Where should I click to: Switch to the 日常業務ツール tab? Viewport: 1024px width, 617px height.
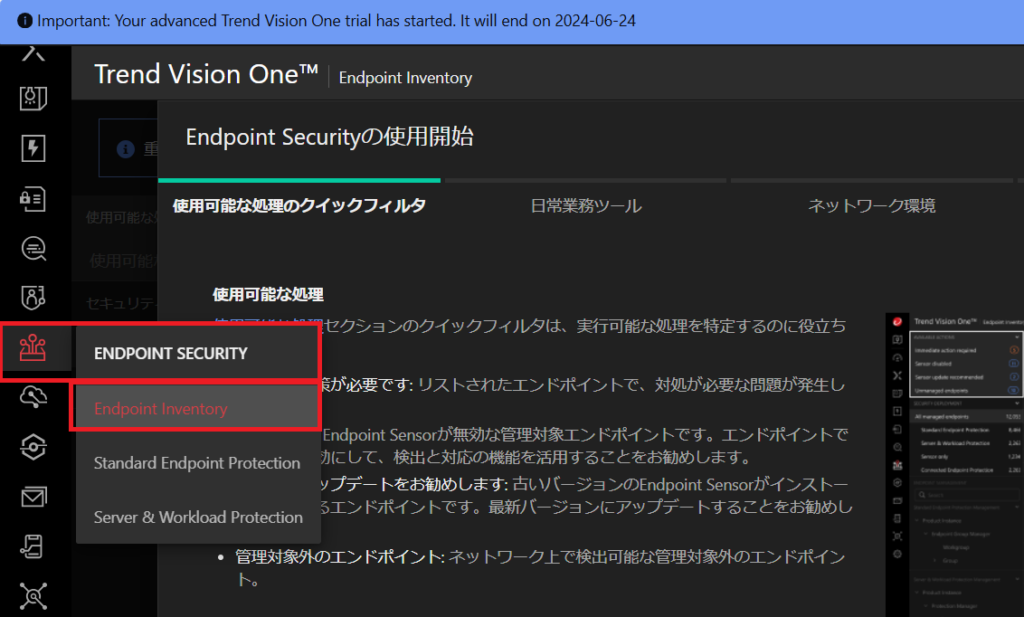586,206
